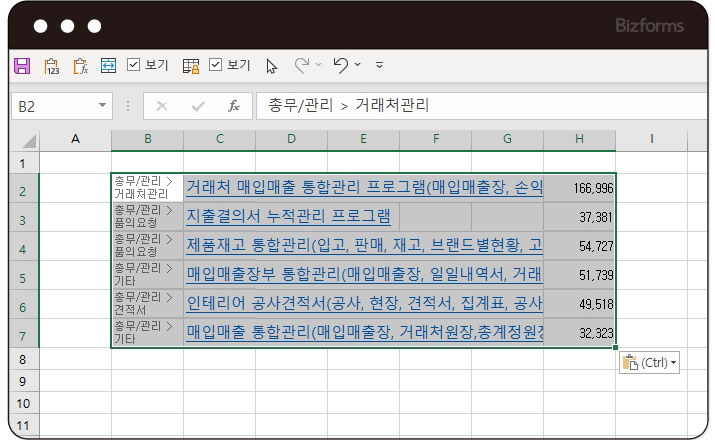
Task: Open link 제품재고 통합관리
Action: click(x=364, y=245)
